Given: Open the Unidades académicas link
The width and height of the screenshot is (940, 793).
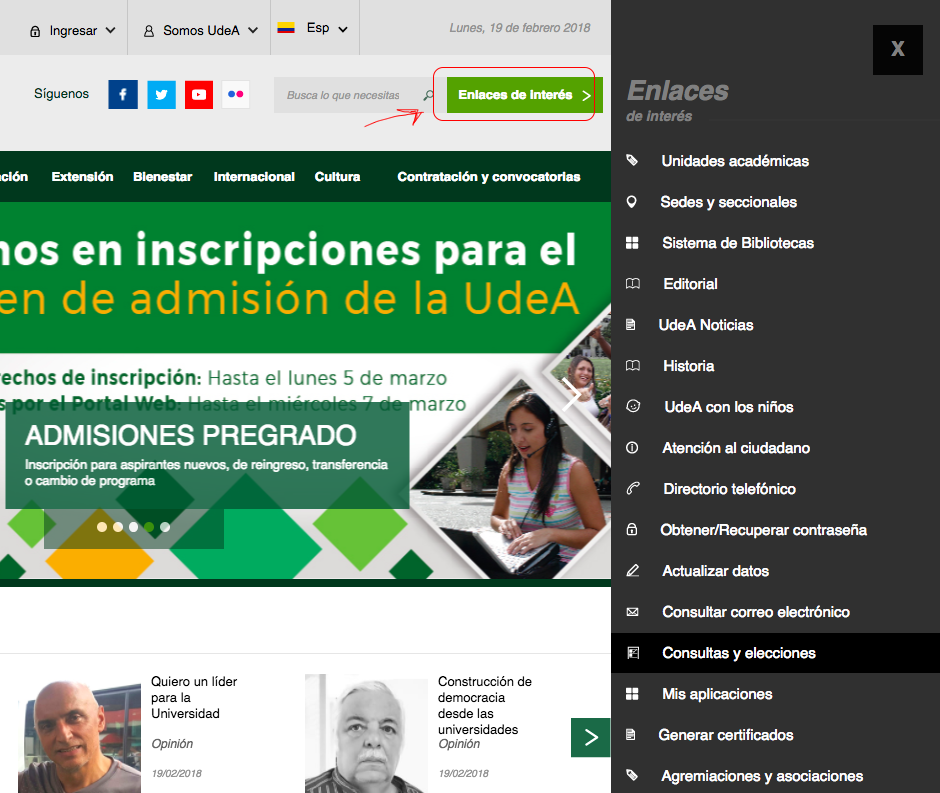Looking at the screenshot, I should click(735, 161).
